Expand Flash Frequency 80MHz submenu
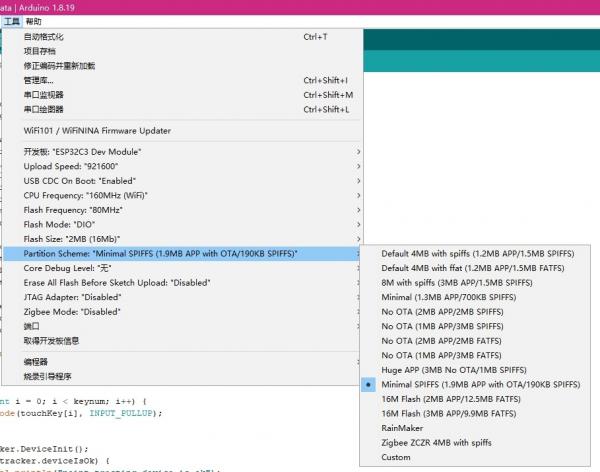Screen dimensions: 600x472 pyautogui.click(x=182, y=210)
